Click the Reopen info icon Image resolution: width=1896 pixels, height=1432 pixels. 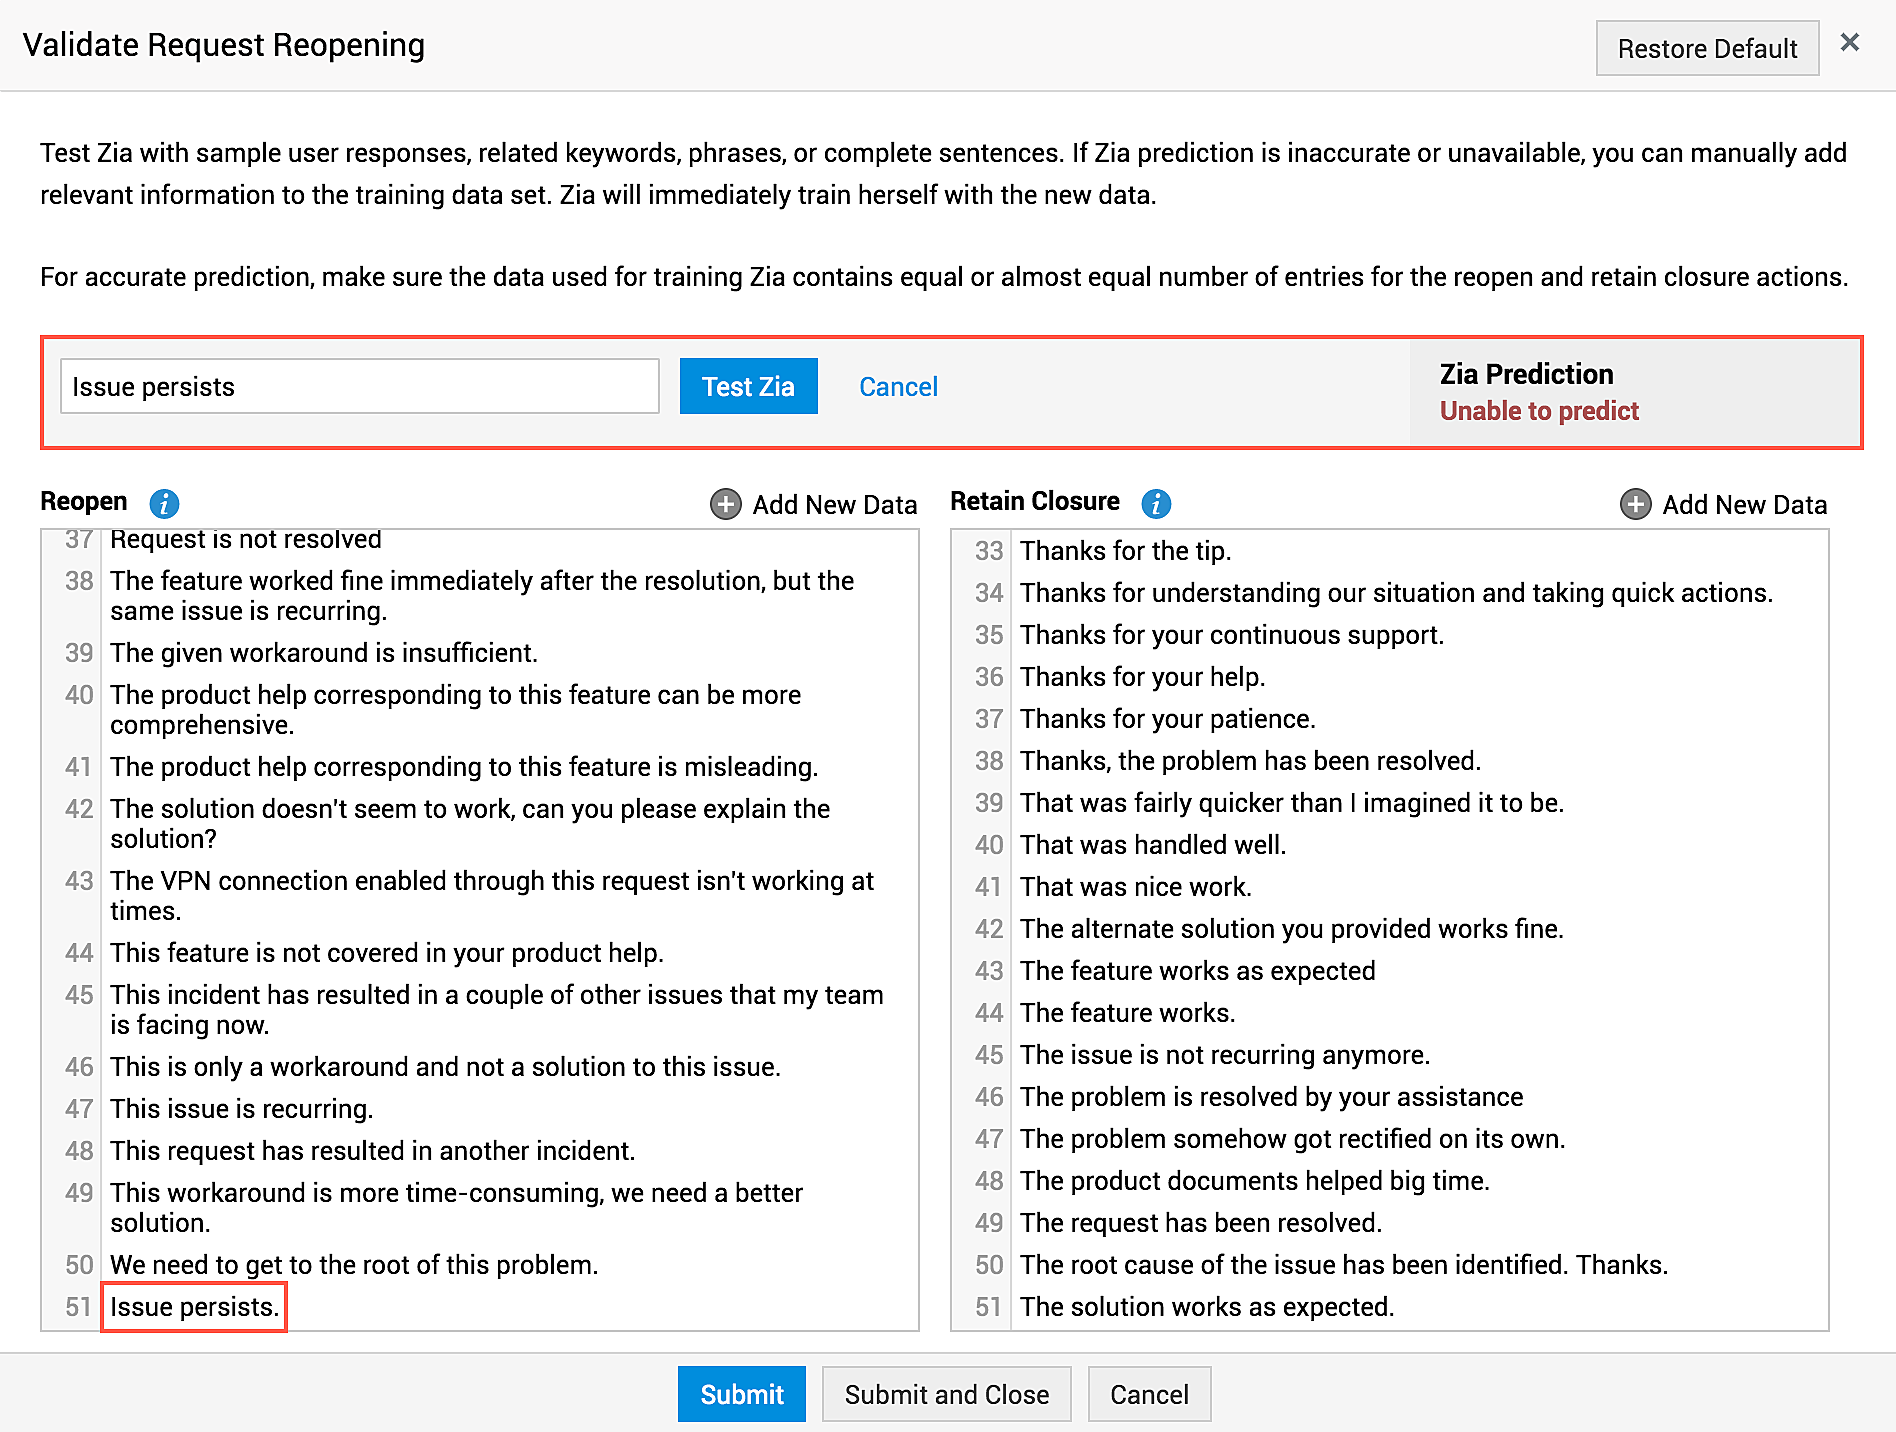(164, 503)
